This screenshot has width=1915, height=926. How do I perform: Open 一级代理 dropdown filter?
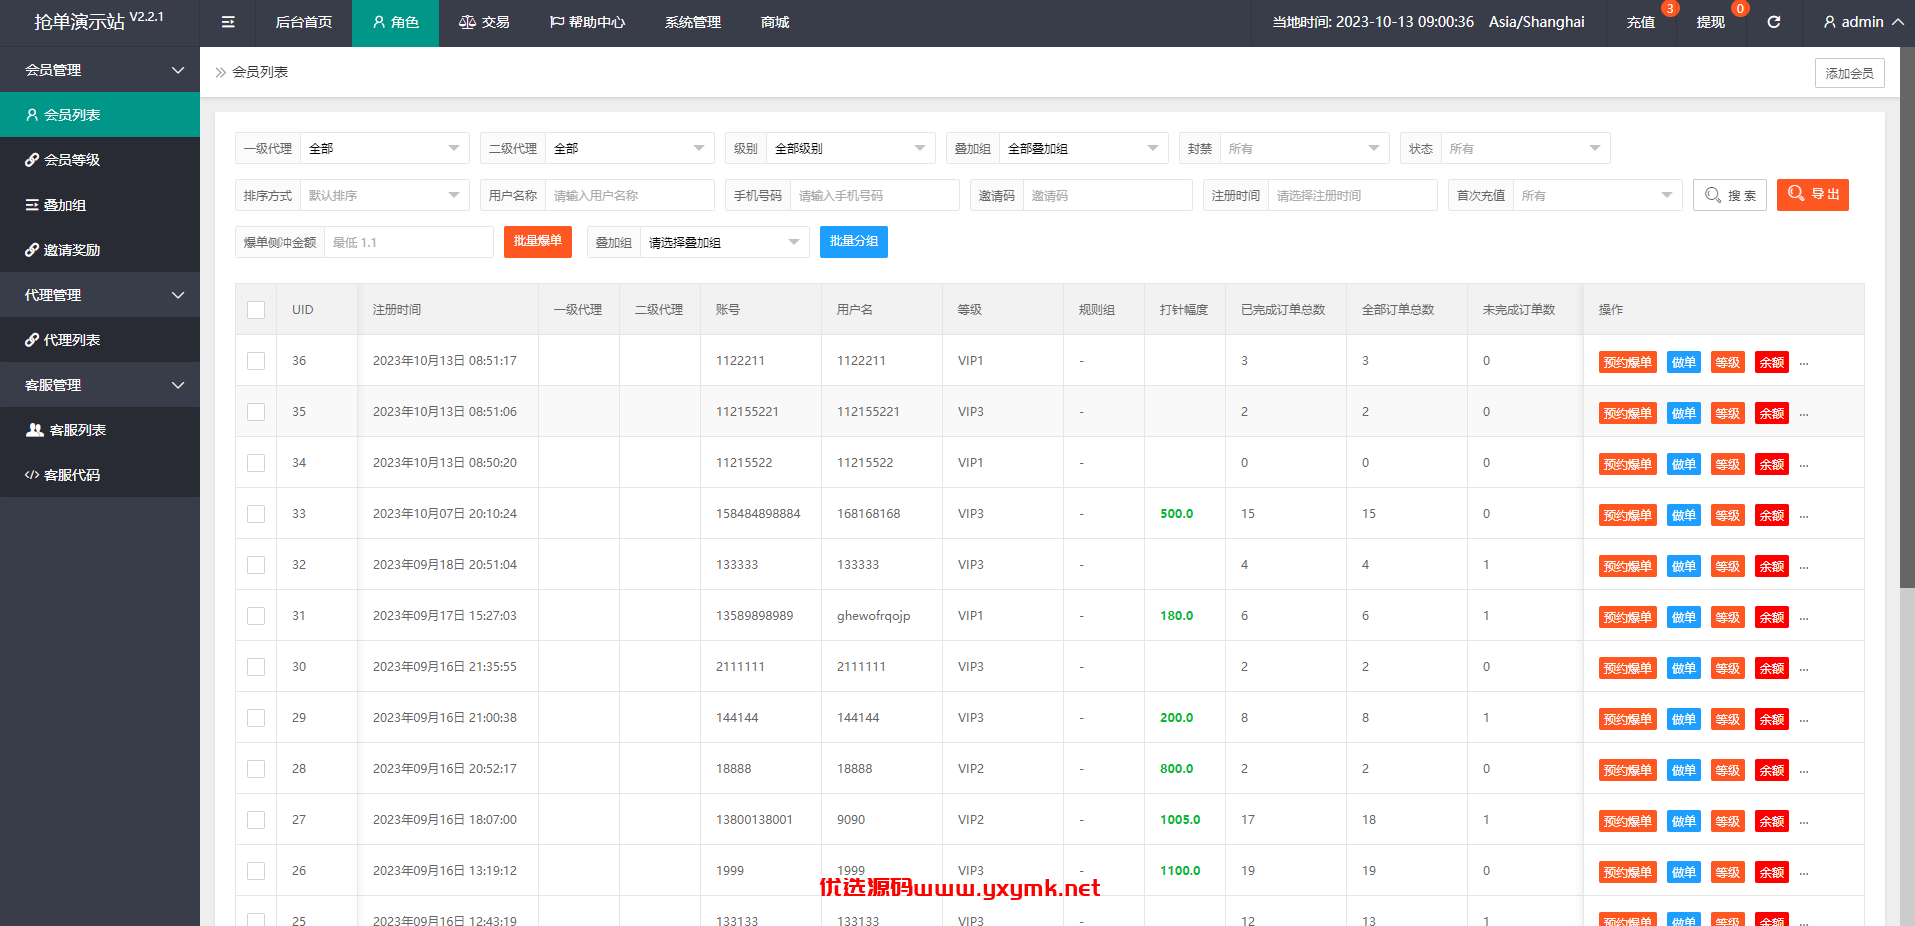(385, 148)
